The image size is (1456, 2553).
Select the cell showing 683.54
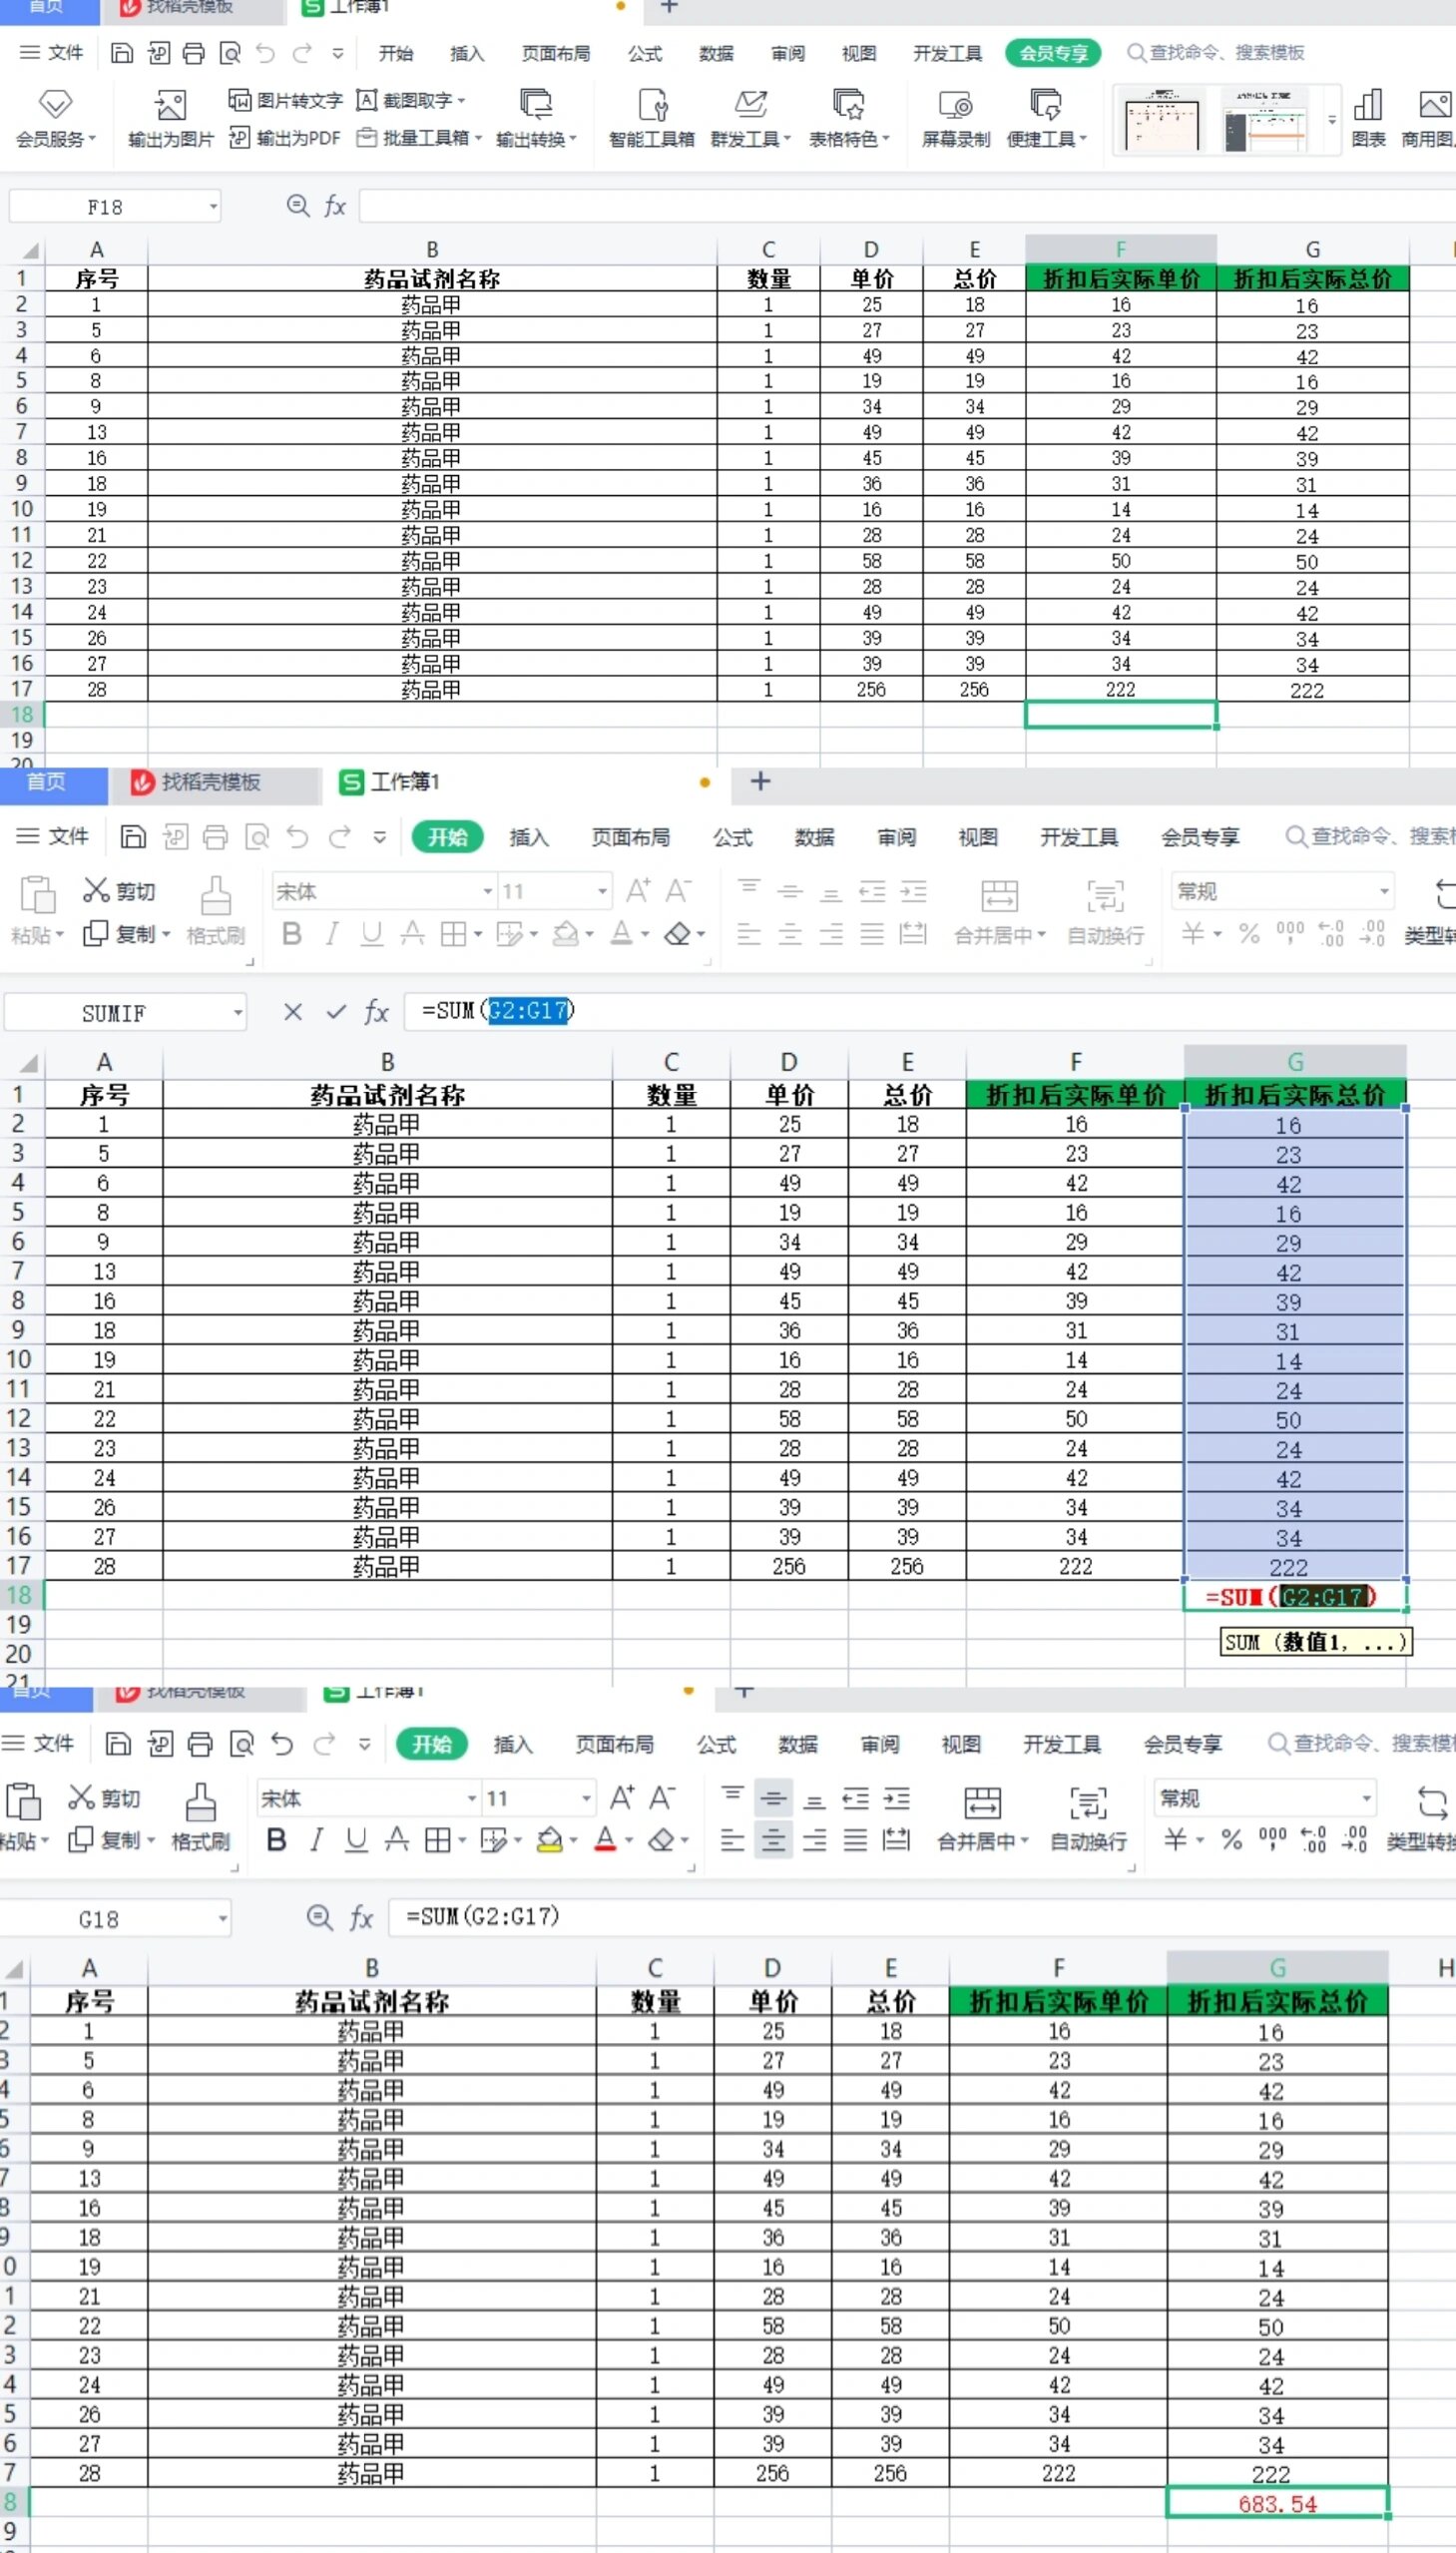pos(1277,2505)
